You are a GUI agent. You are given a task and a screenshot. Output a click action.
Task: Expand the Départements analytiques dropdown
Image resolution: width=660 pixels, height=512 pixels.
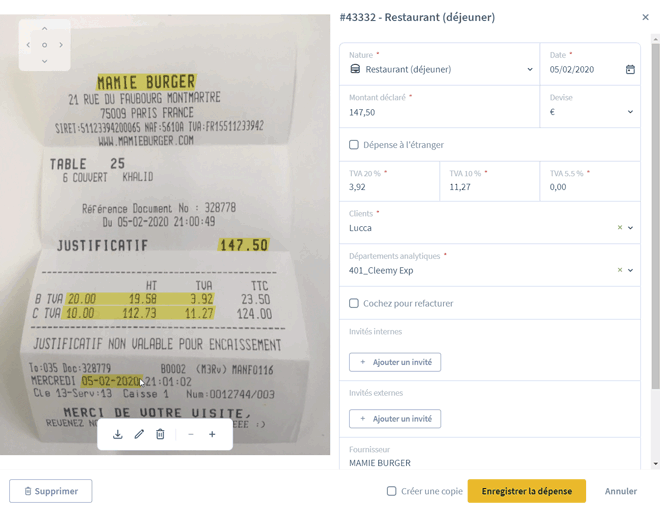tap(630, 270)
